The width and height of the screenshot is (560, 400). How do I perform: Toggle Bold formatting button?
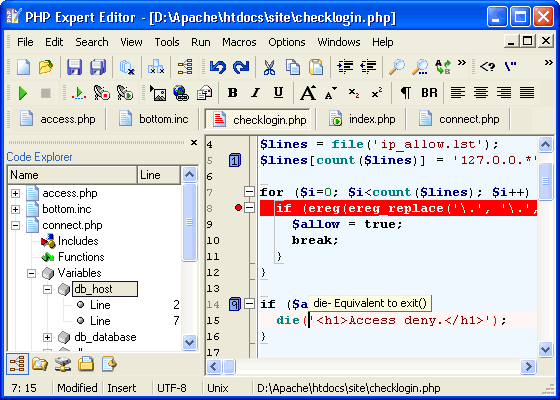click(232, 93)
